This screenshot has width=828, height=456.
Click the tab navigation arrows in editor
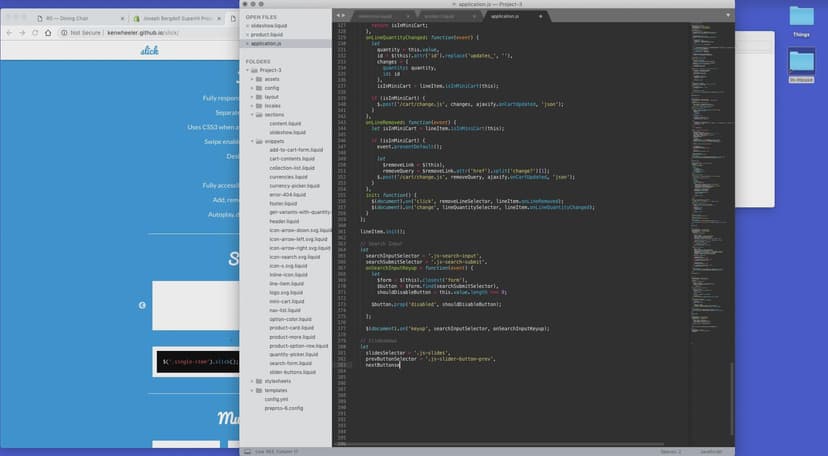click(340, 16)
